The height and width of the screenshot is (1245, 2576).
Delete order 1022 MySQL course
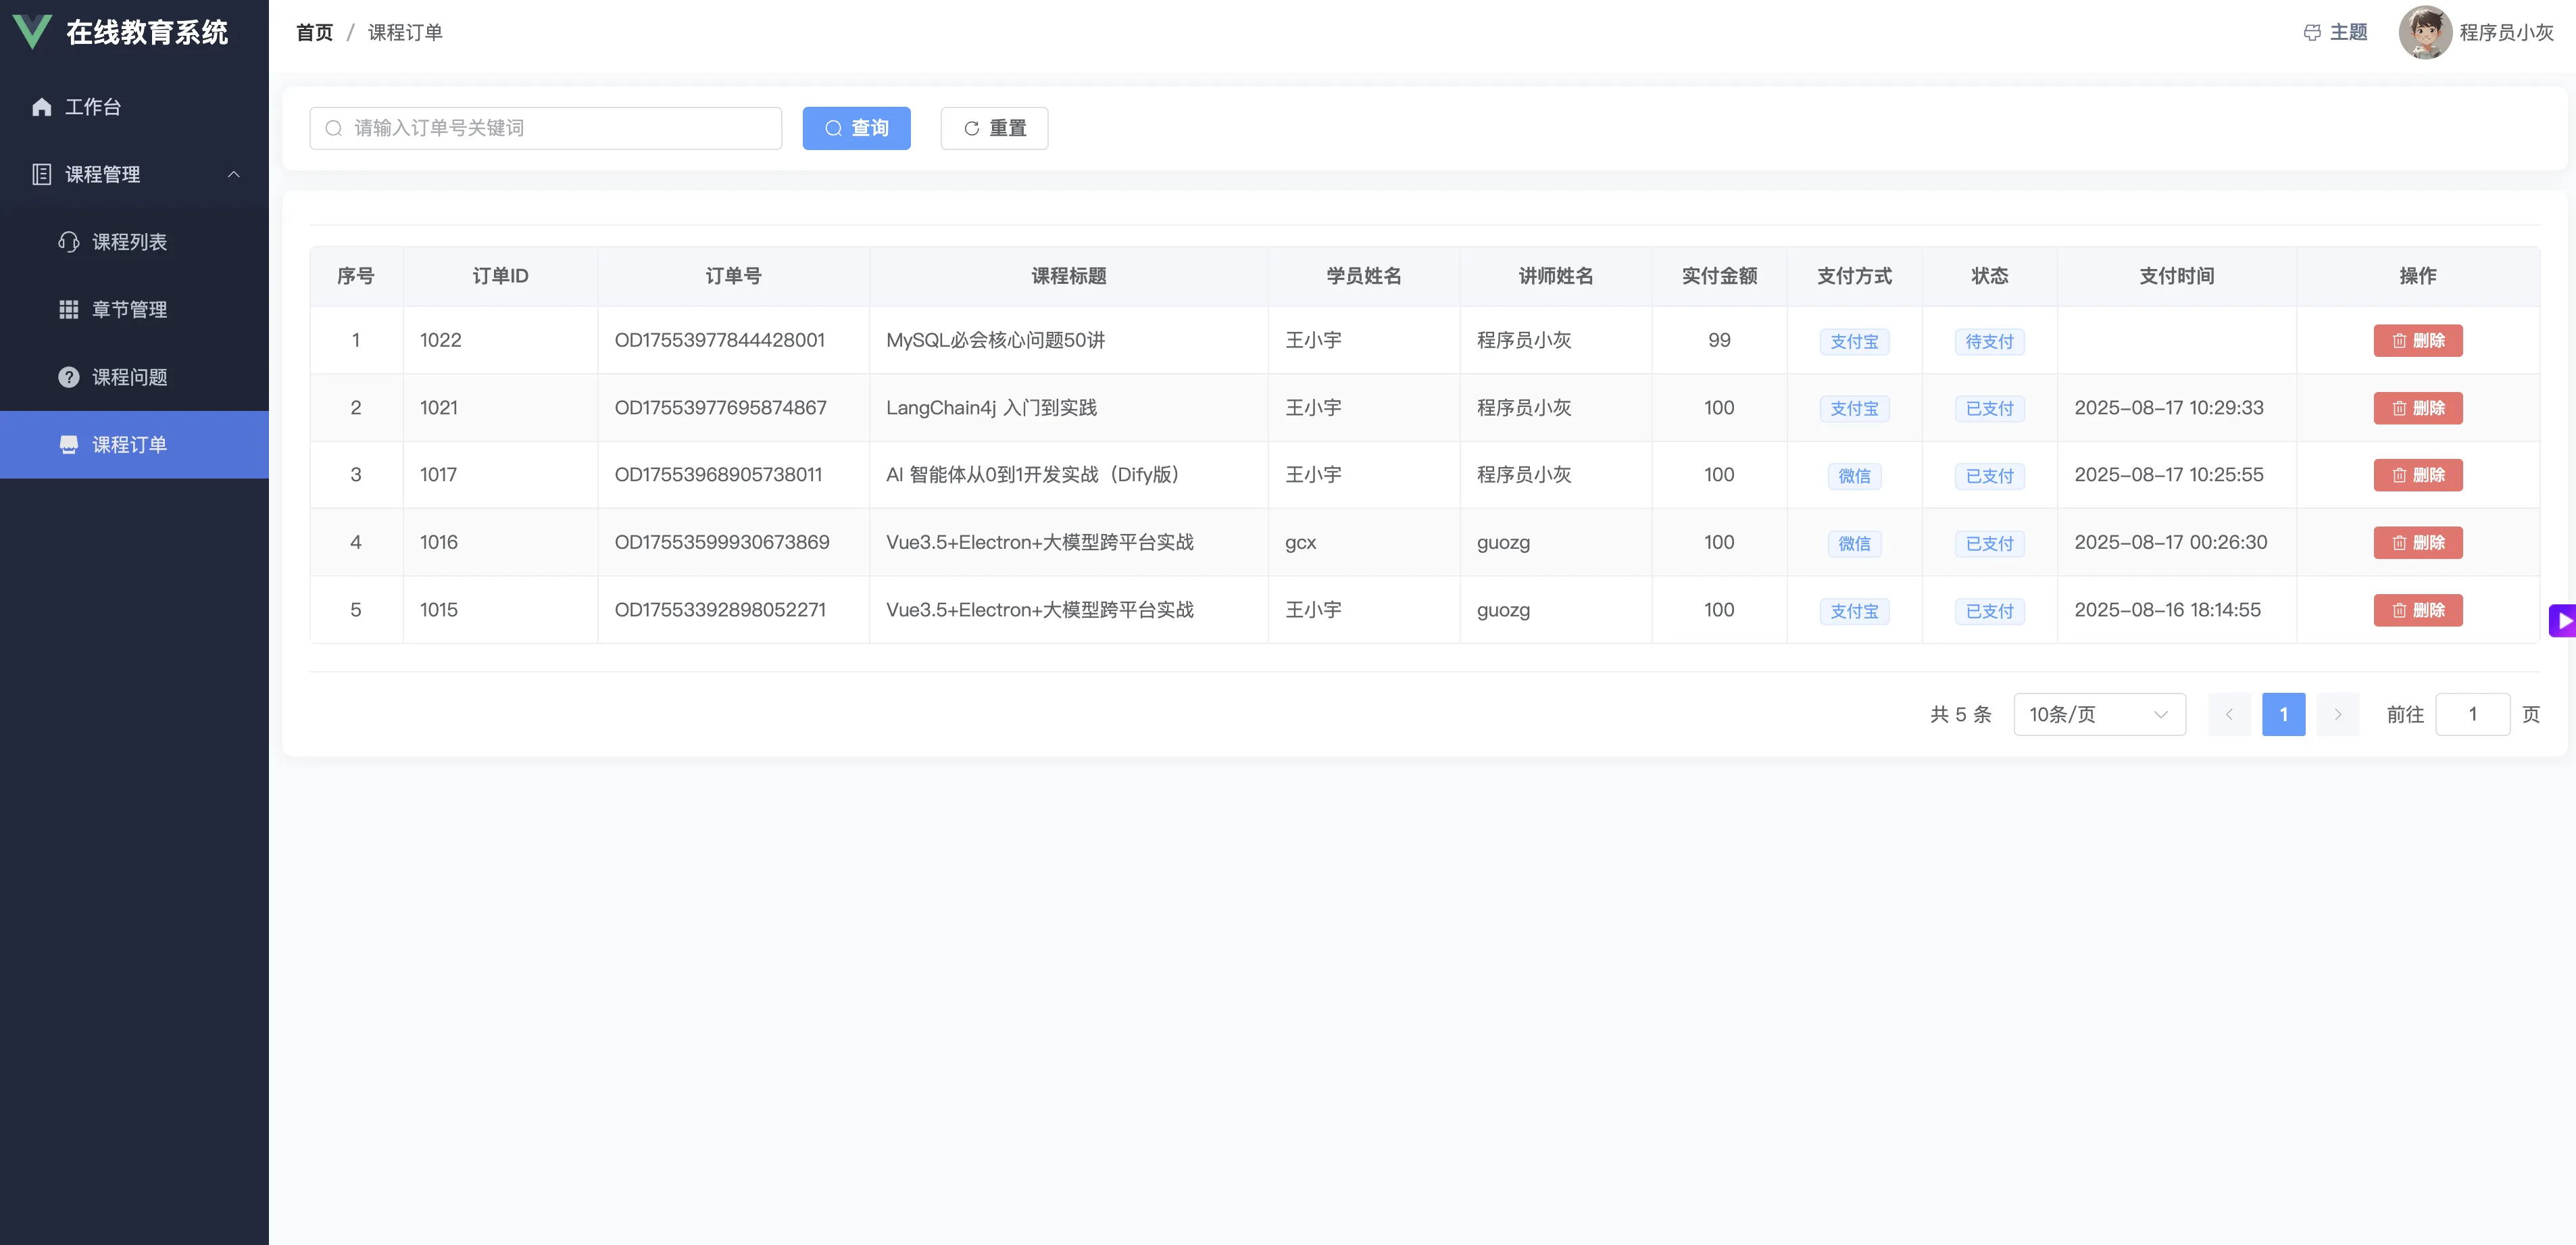pyautogui.click(x=2417, y=340)
